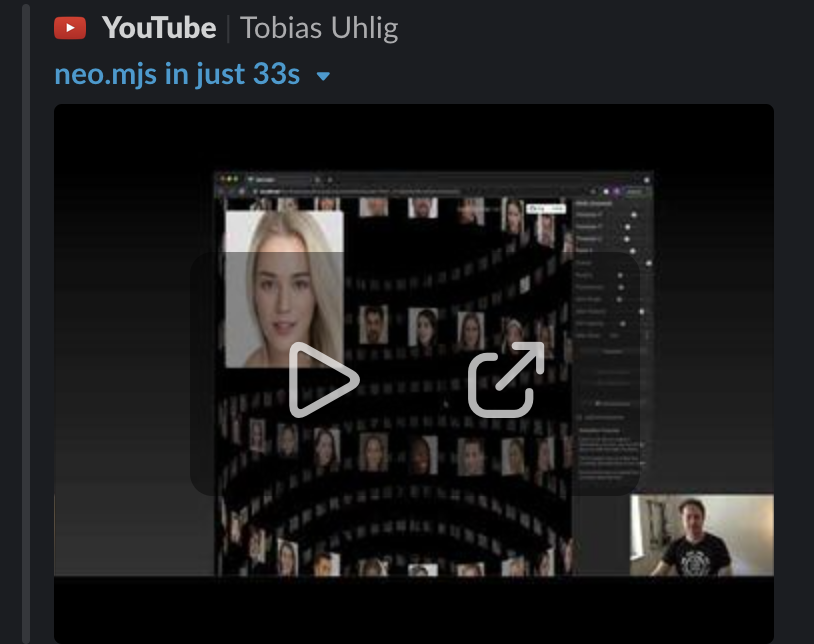Click the top slider in the settings panel

click(632, 215)
